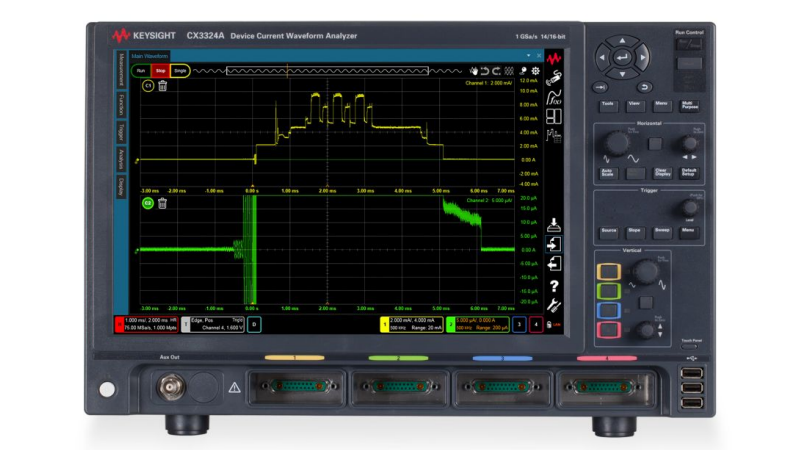
Task: Click the front panel right arrow key
Action: pos(642,58)
